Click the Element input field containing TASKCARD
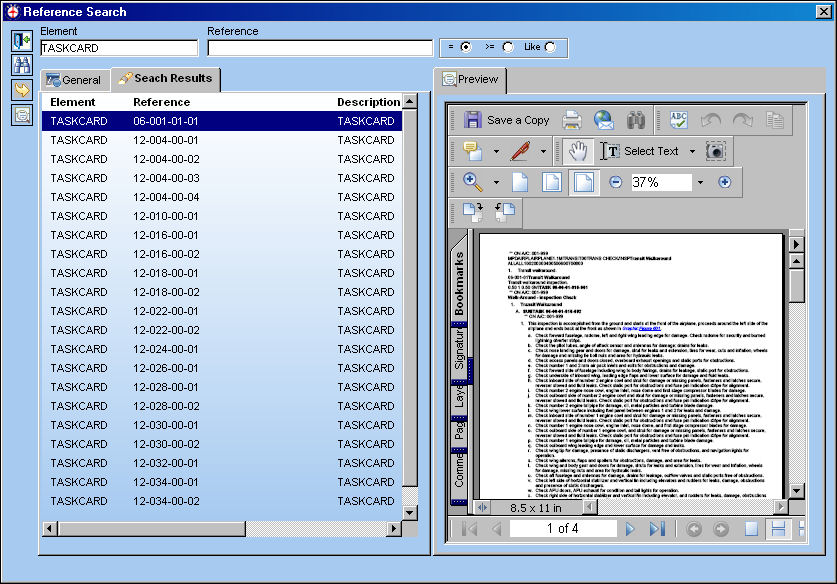This screenshot has width=837, height=584. pyautogui.click(x=119, y=48)
